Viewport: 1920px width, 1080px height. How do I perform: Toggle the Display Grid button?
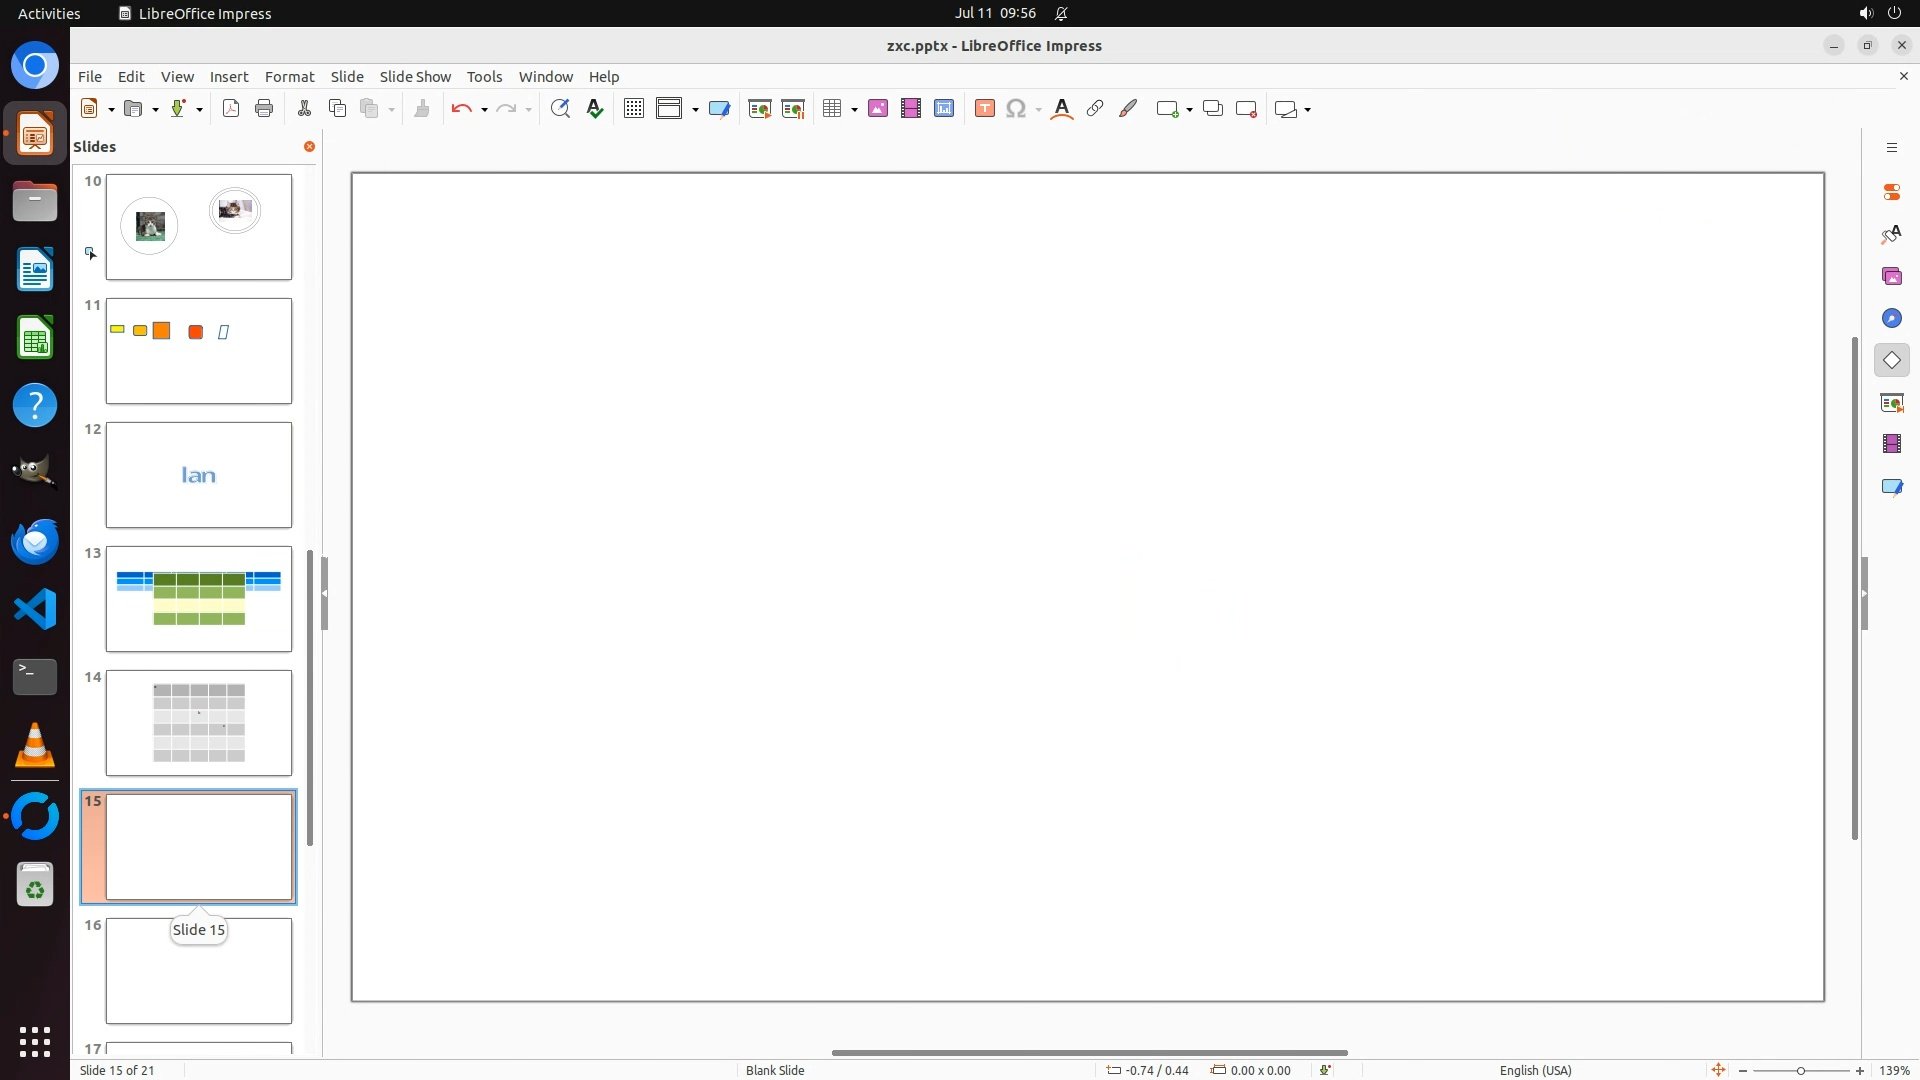633,109
